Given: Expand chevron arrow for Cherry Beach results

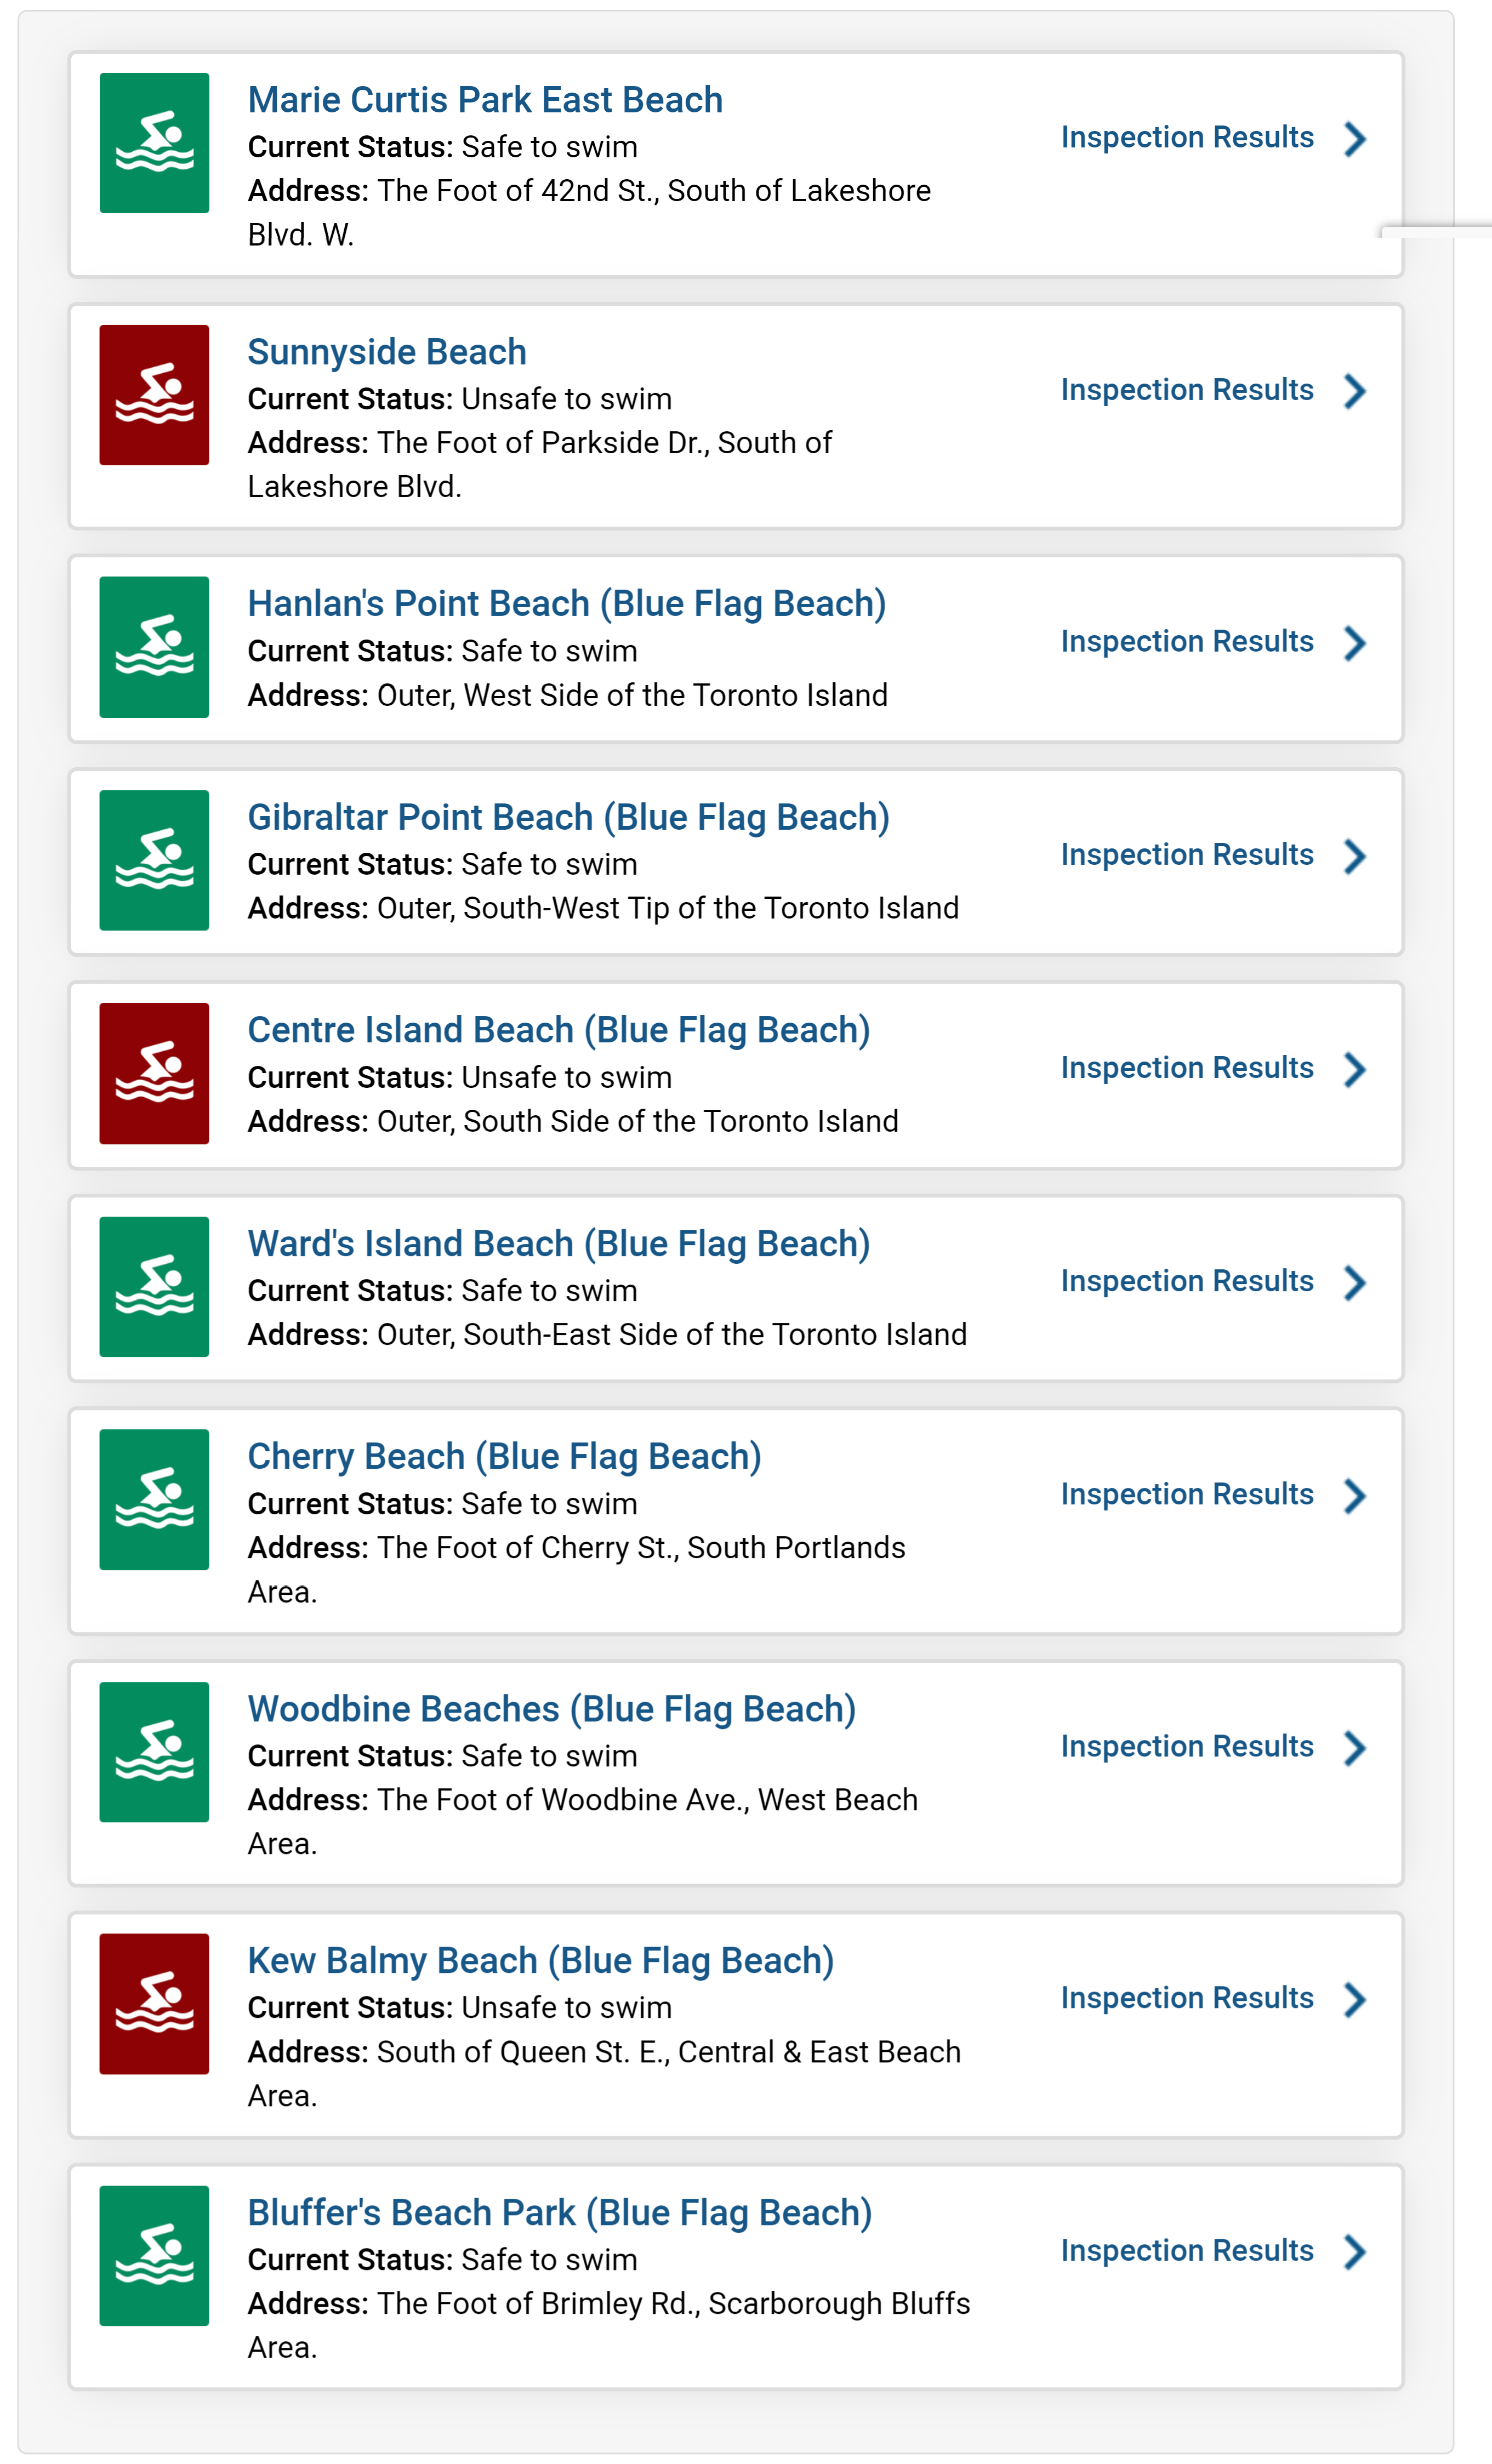Looking at the screenshot, I should coord(1355,1496).
